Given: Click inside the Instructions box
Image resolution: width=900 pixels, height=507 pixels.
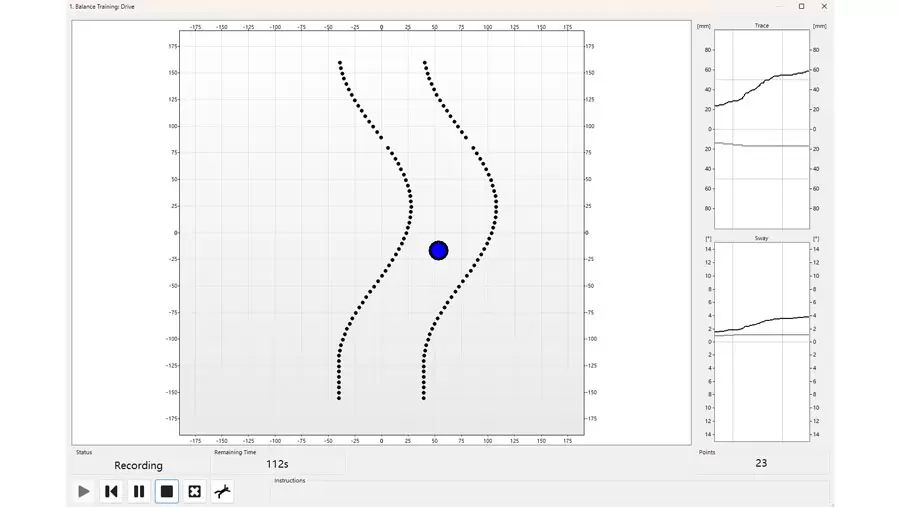Looking at the screenshot, I should click(x=550, y=492).
